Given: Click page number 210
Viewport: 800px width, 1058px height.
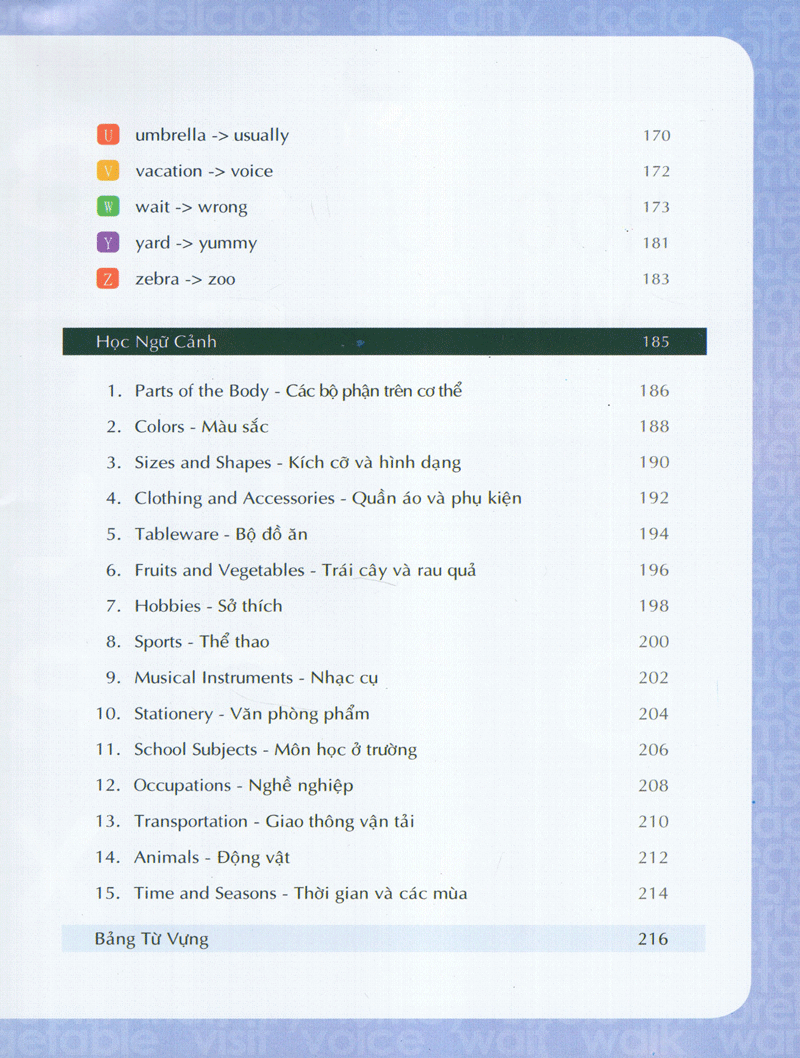Looking at the screenshot, I should (654, 822).
